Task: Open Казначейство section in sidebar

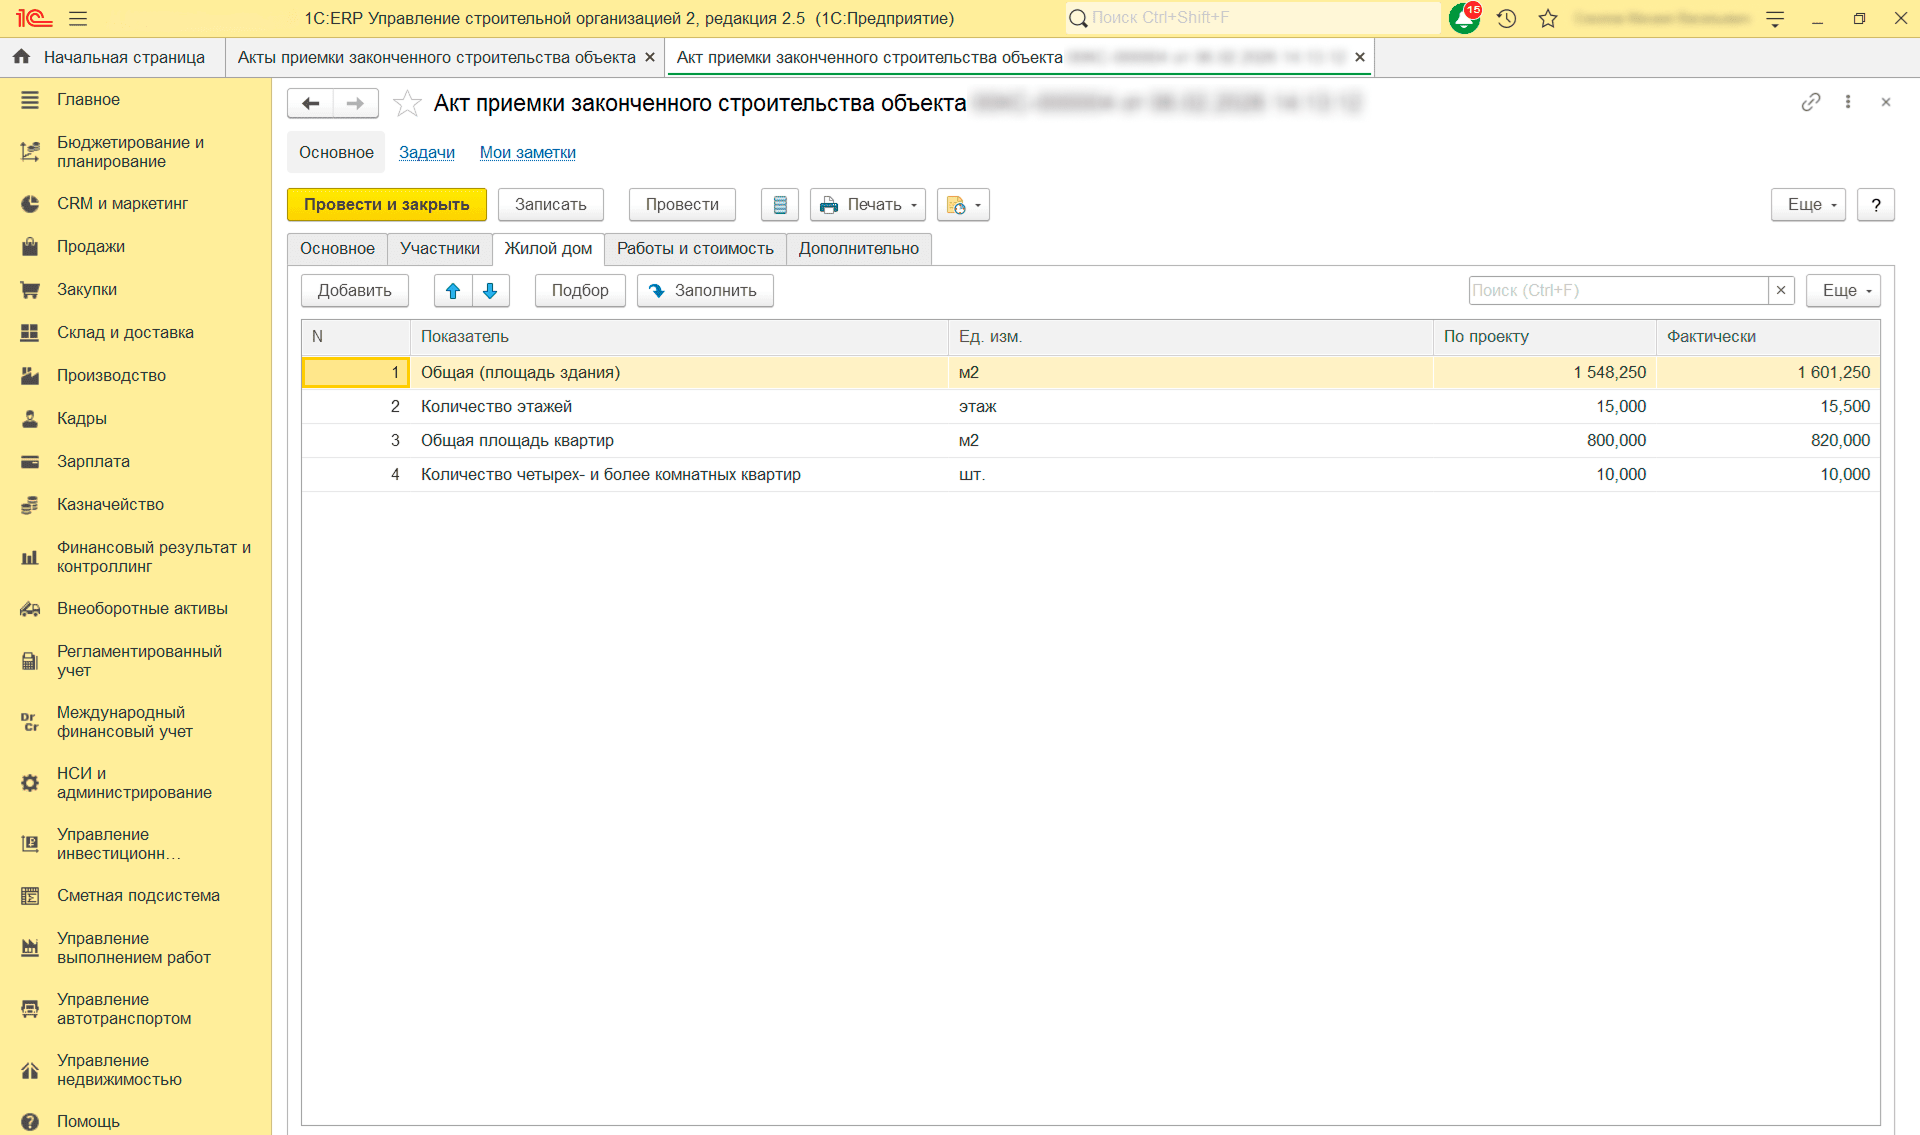Action: click(110, 505)
